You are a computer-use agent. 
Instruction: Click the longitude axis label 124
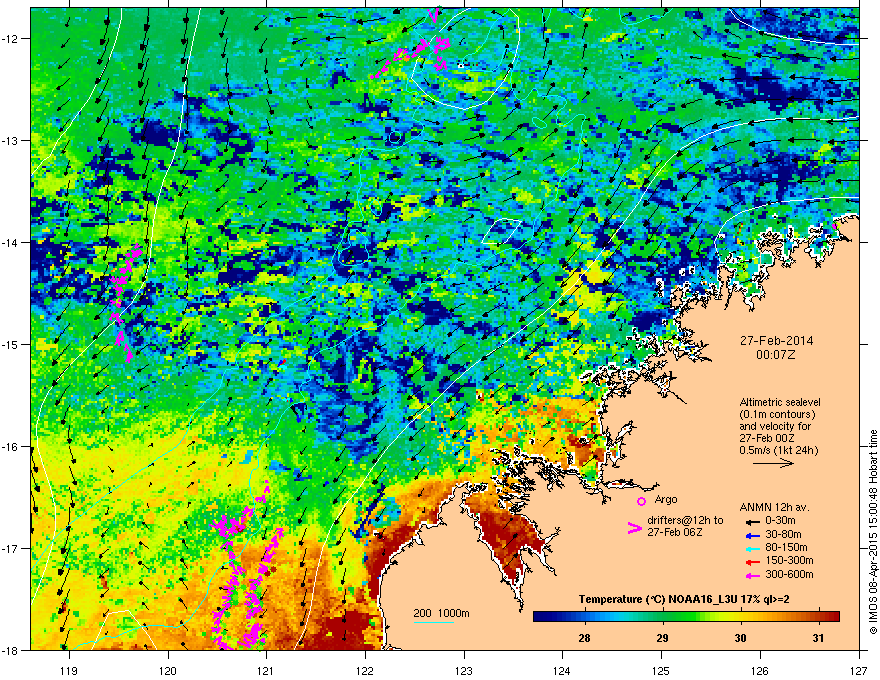[562, 670]
